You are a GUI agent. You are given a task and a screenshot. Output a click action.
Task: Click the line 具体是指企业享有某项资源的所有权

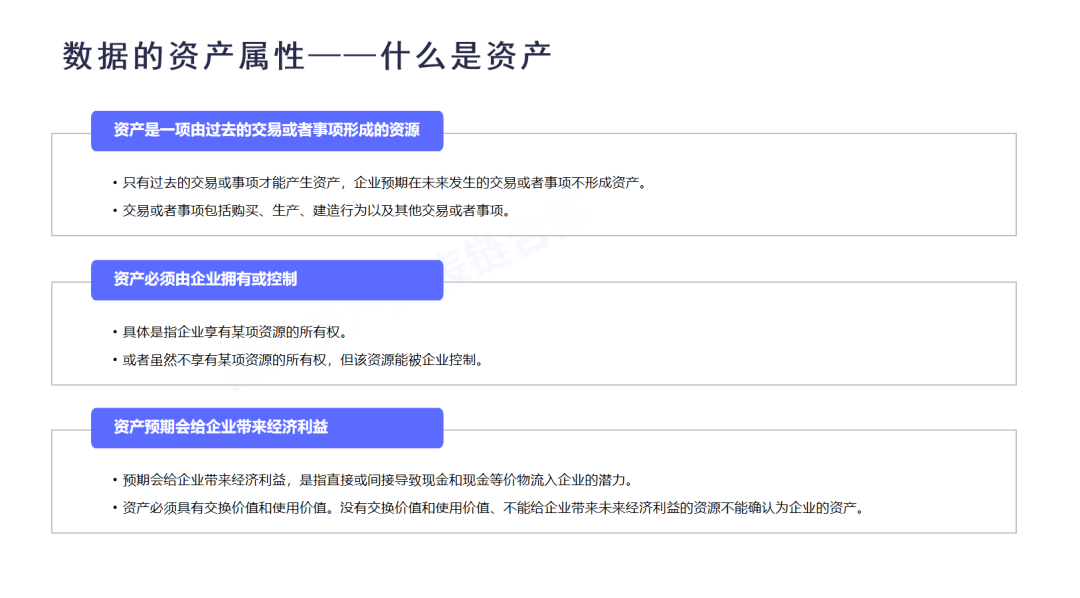(235, 332)
